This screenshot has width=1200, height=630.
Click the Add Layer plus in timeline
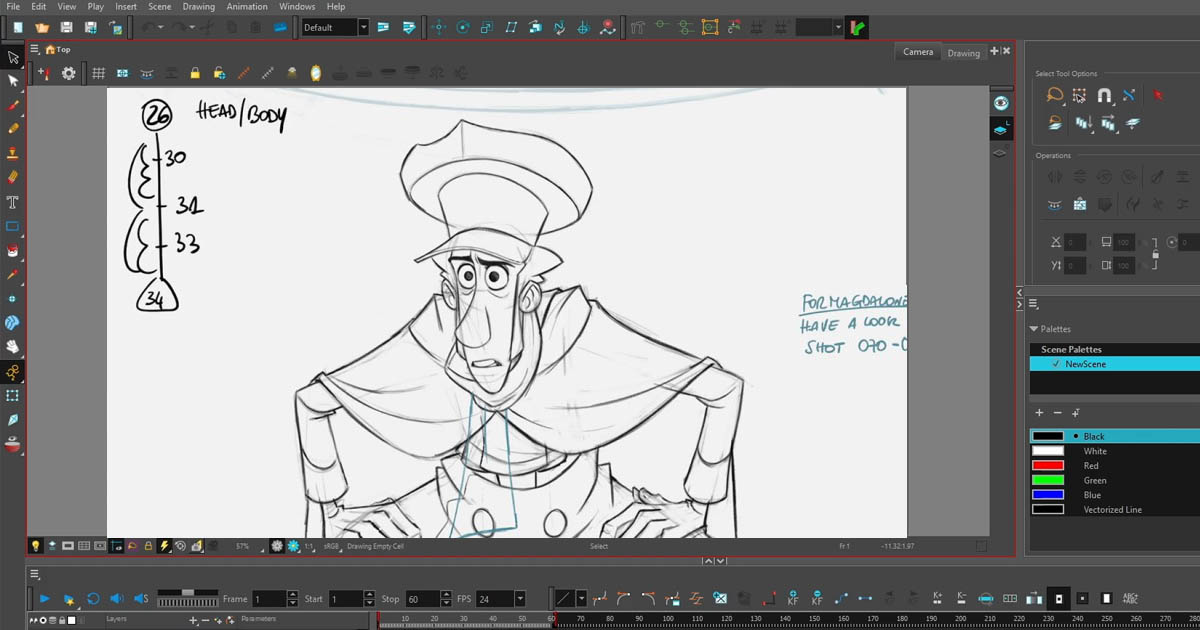point(194,620)
